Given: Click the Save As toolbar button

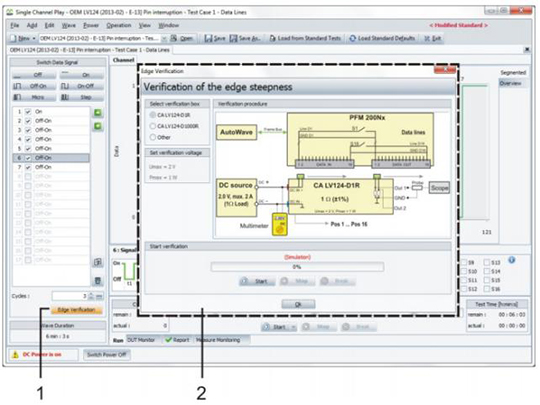Looking at the screenshot, I should pos(245,38).
